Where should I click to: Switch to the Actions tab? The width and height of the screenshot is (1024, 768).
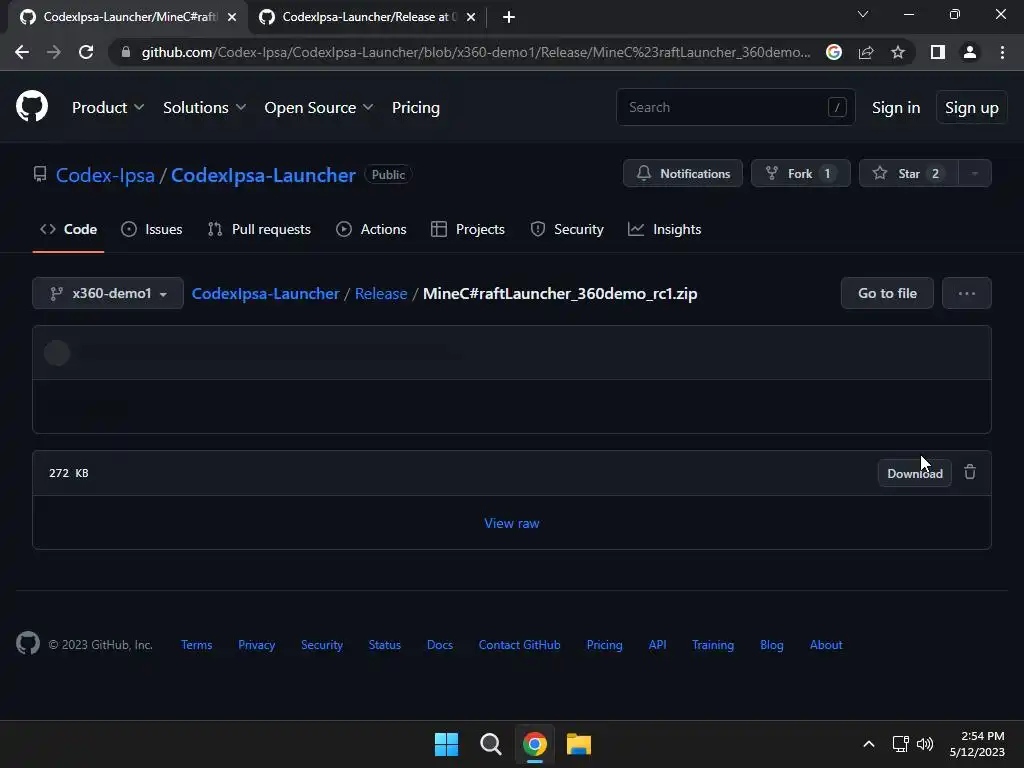371,229
